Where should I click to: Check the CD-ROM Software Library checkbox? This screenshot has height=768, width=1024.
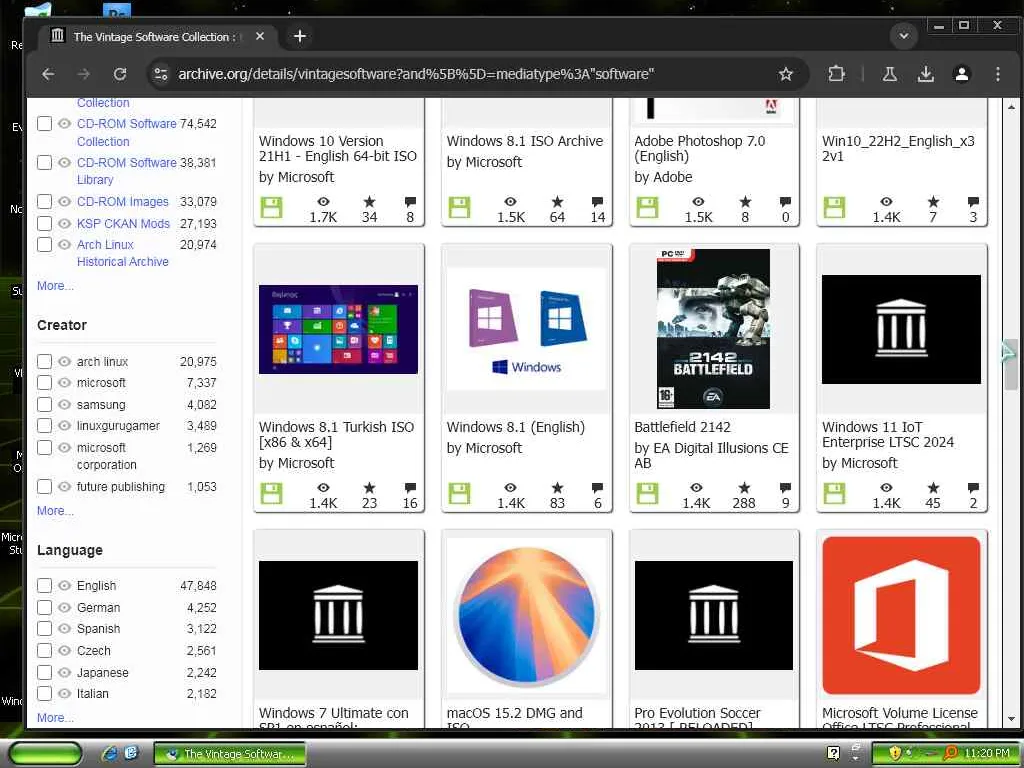(44, 162)
